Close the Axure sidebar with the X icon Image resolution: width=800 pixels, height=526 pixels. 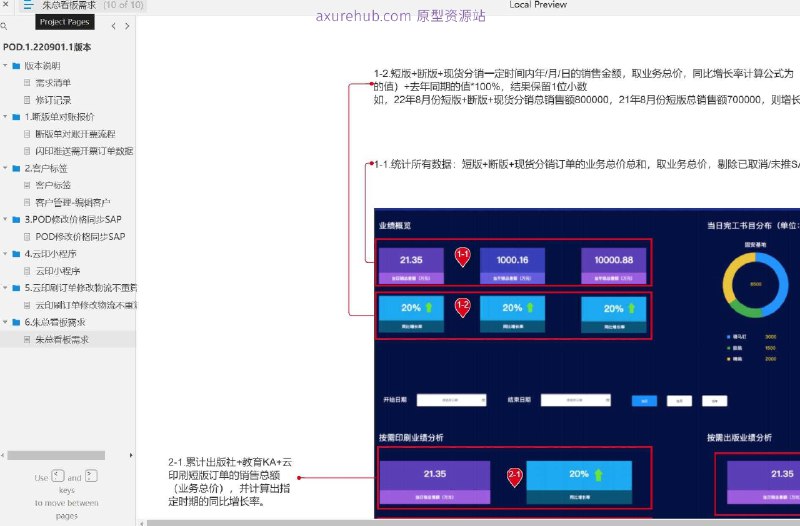6,4
